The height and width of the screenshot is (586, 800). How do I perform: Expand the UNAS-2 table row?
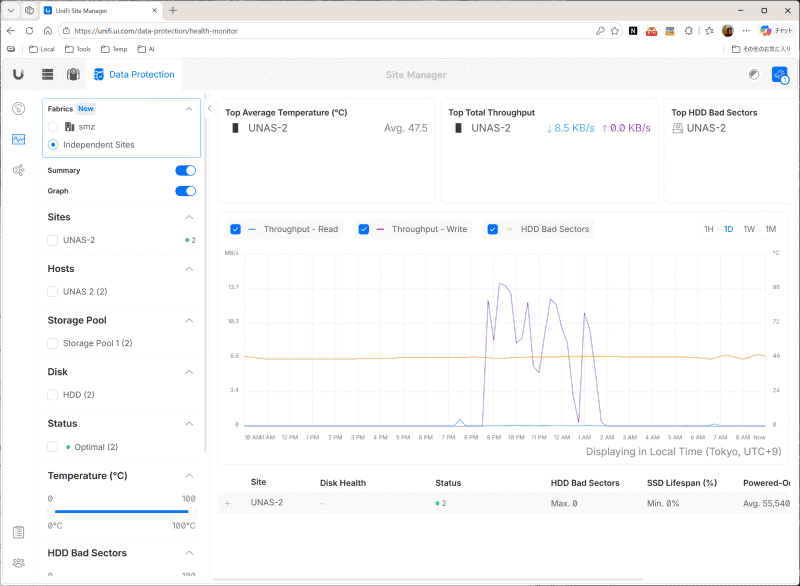pos(228,503)
